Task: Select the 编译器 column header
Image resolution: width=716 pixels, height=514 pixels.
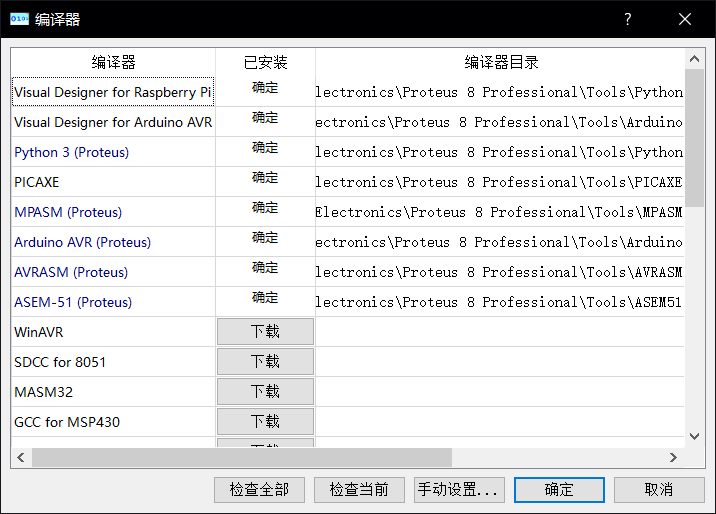Action: tap(113, 62)
